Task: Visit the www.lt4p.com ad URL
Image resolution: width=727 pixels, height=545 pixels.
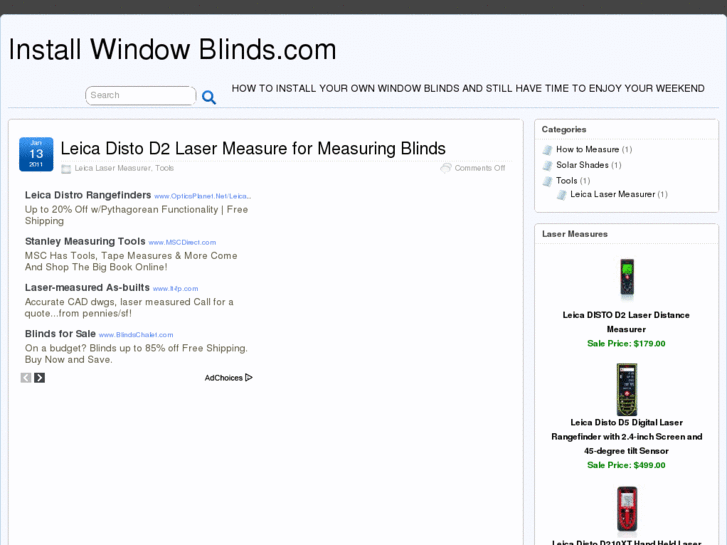Action: click(x=175, y=289)
